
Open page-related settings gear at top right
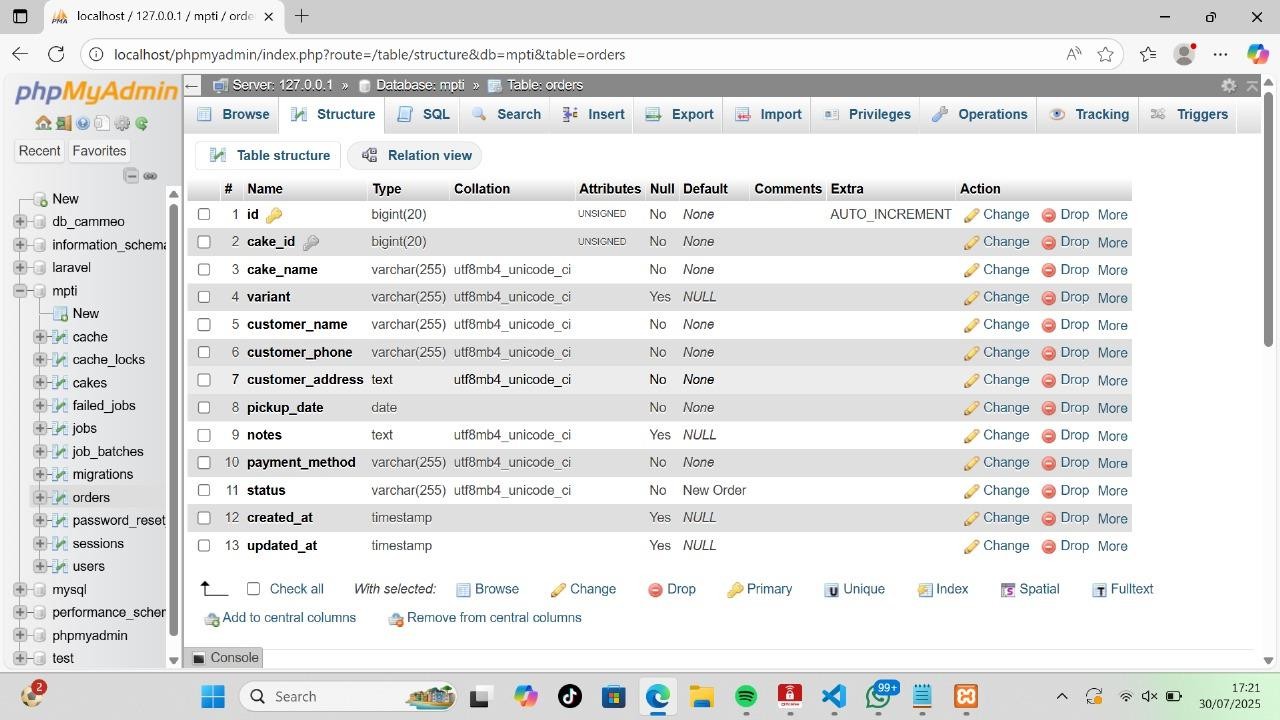click(x=1228, y=85)
